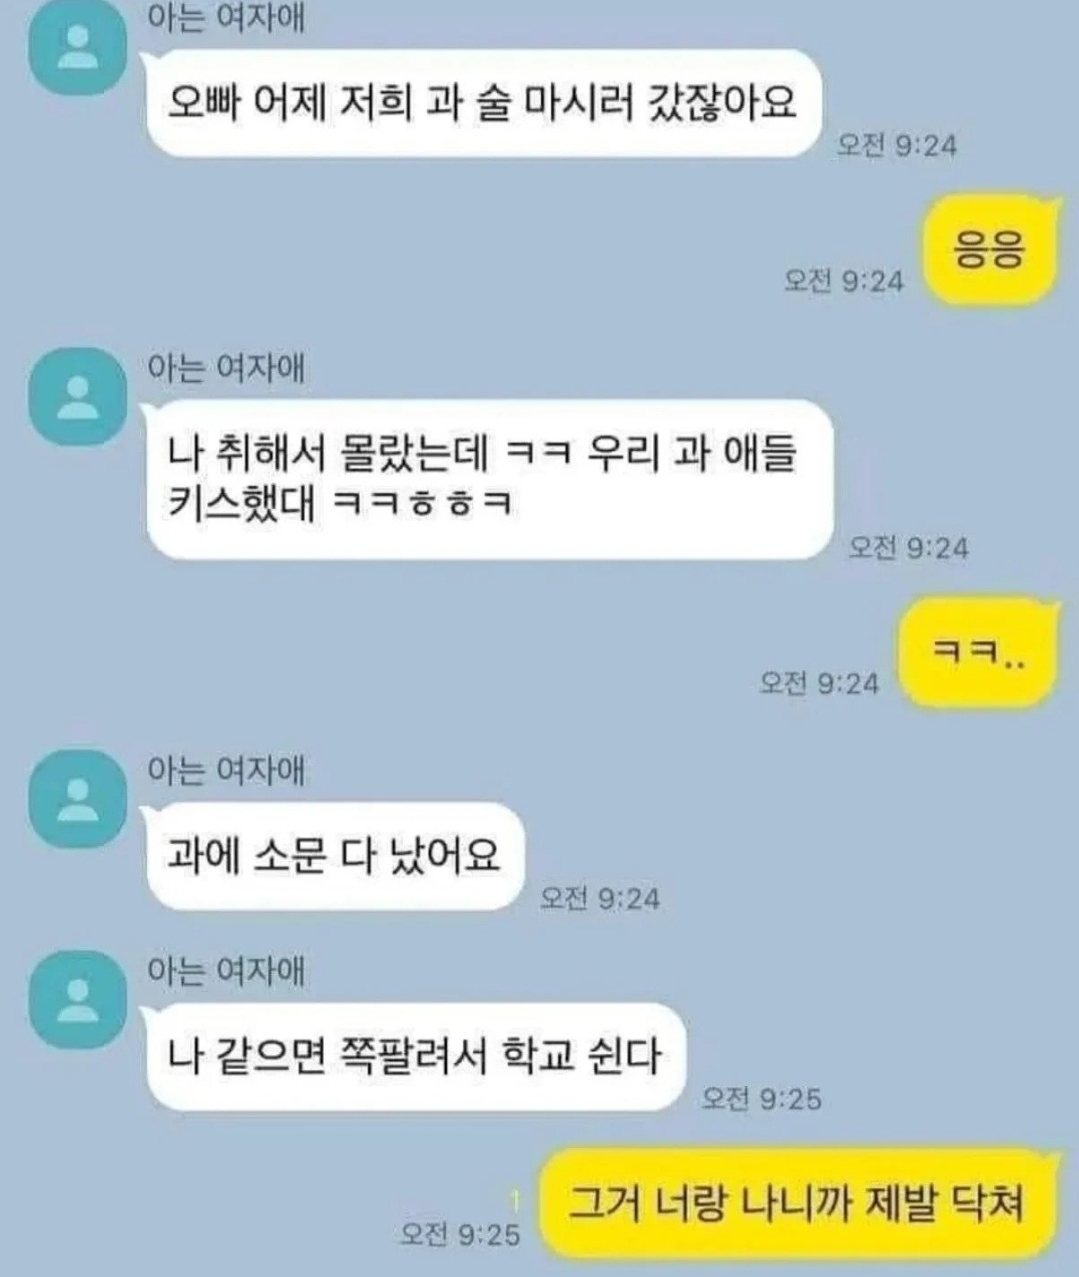Select the '과에 소문 다 났어요' bubble
Screen dimensions: 1079x1277
(334, 856)
